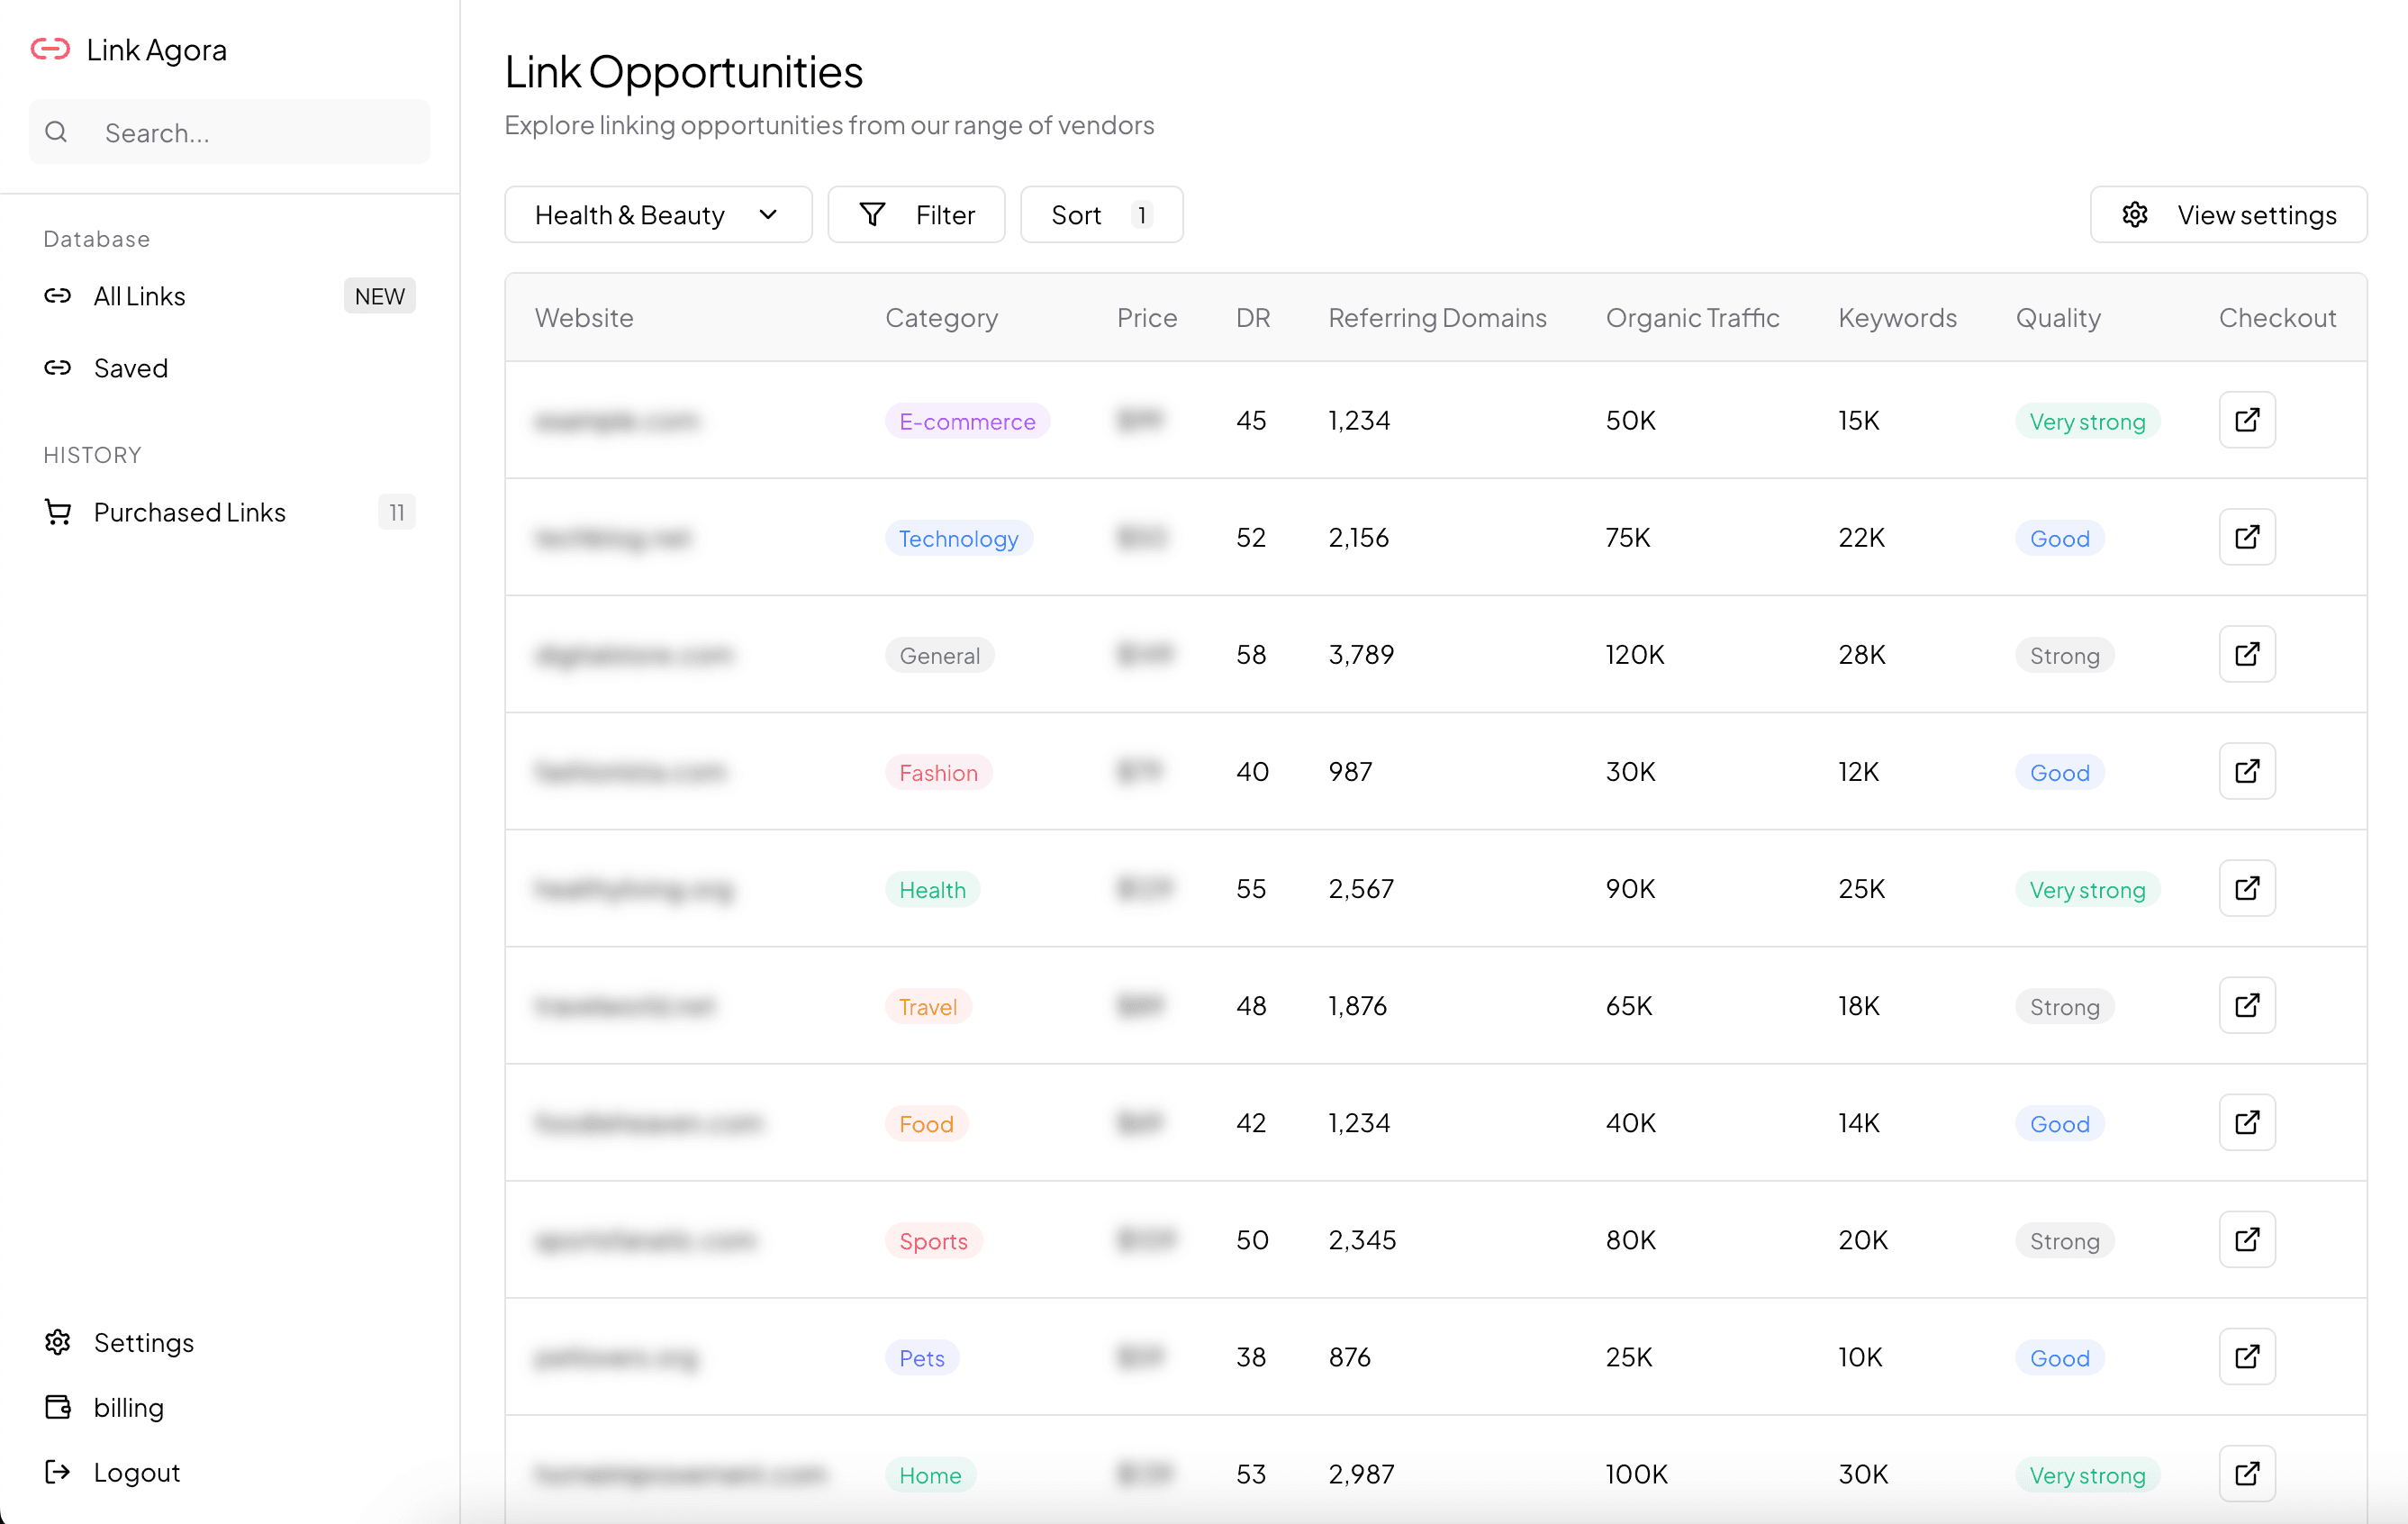Screen dimensions: 2408x1524
Task: Click inside the sidebar search field
Action: coord(230,131)
